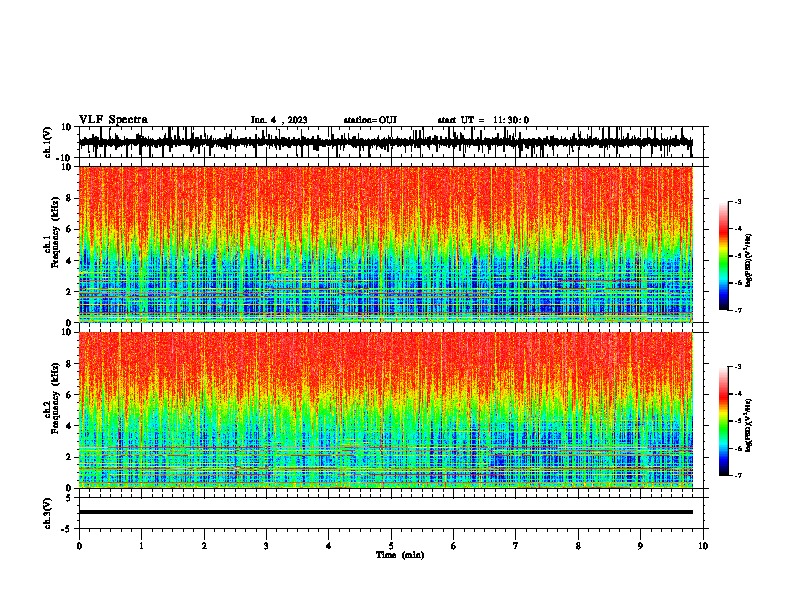Click the ch.3 flat black voltage trace
Screen dimensions: 792x612
(x=385, y=512)
